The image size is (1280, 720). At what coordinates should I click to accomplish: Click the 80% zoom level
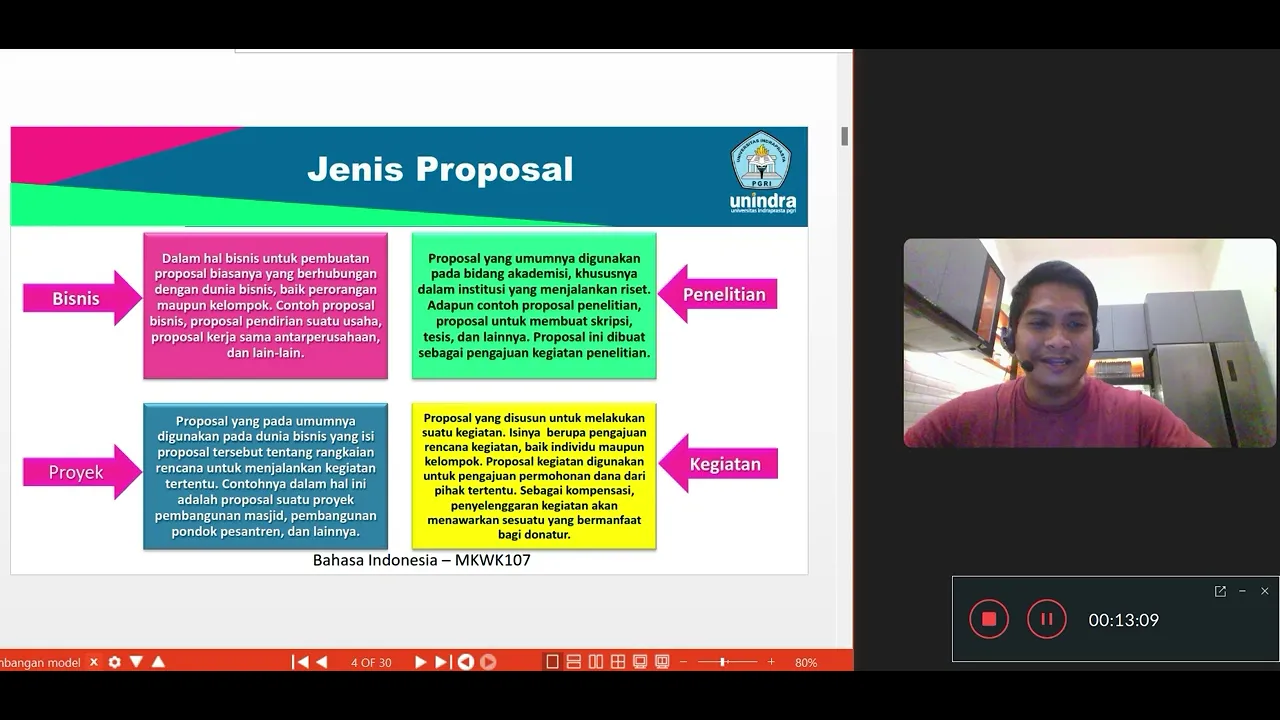point(806,663)
